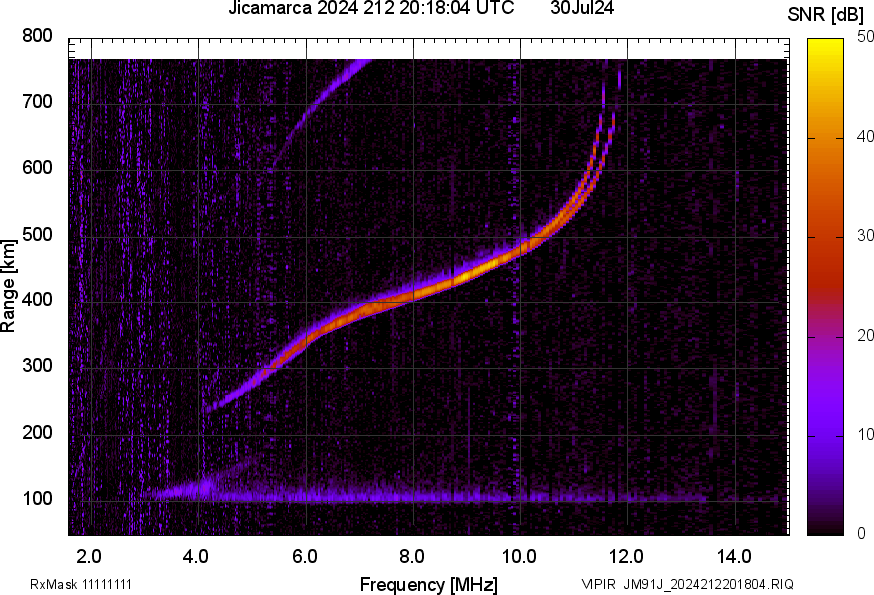Click the title 'Jicamarca 2024 212 20:18:04 UTC'
The height and width of the screenshot is (595, 874).
coord(371,8)
